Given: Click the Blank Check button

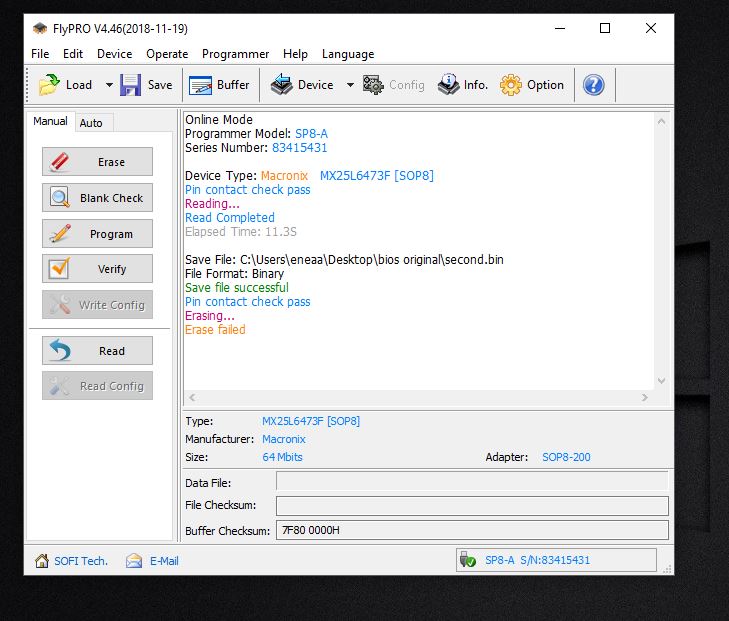Looking at the screenshot, I should point(97,198).
